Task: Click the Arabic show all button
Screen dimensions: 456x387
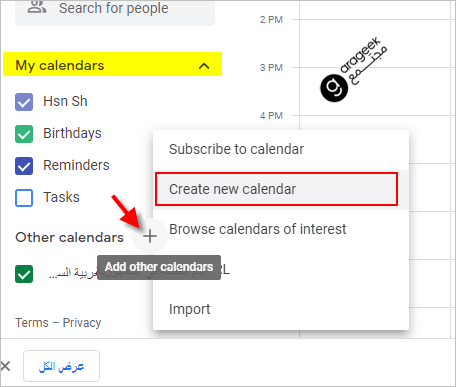Action: (61, 366)
